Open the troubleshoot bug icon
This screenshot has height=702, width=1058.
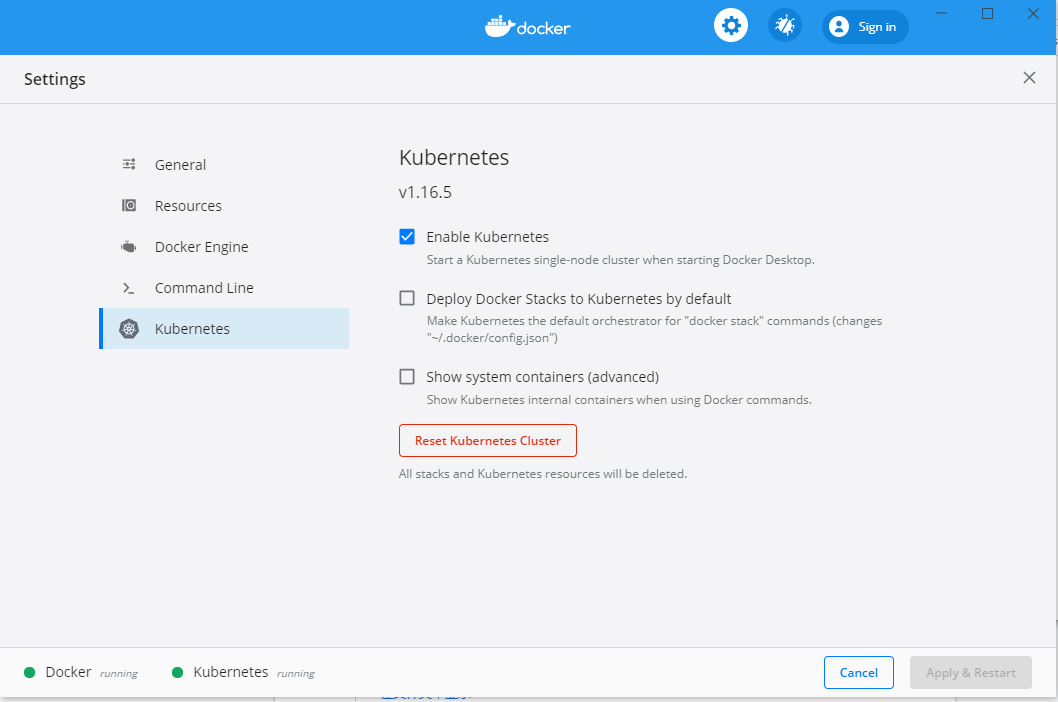point(785,26)
